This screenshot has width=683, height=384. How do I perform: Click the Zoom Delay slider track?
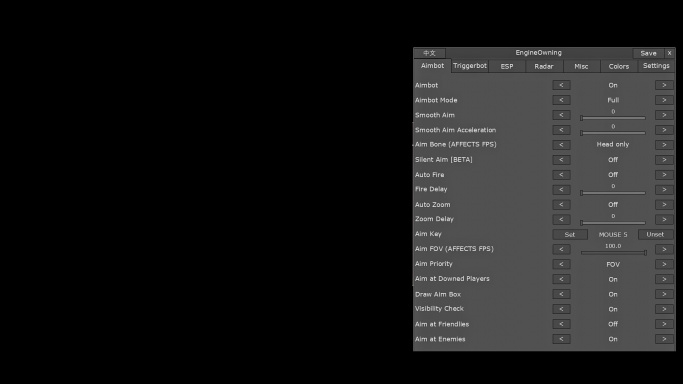pos(613,222)
